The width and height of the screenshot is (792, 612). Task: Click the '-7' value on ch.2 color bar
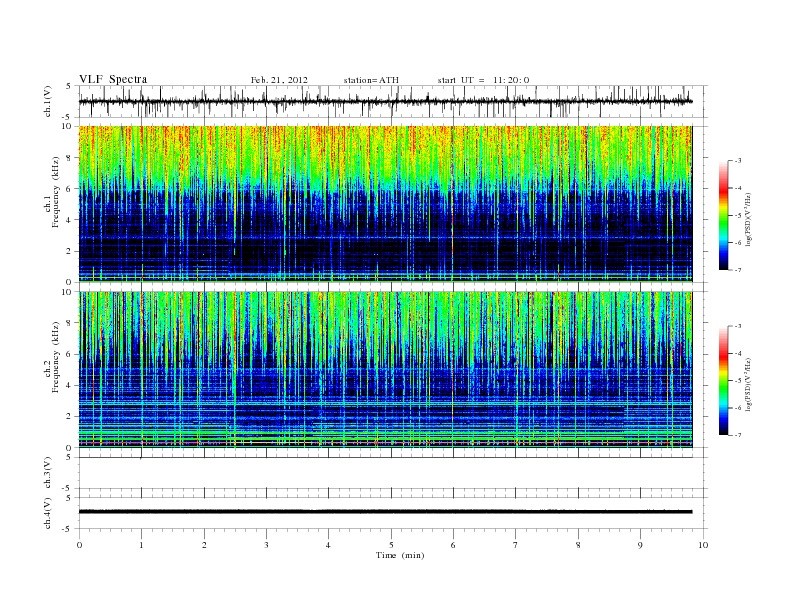tap(738, 435)
